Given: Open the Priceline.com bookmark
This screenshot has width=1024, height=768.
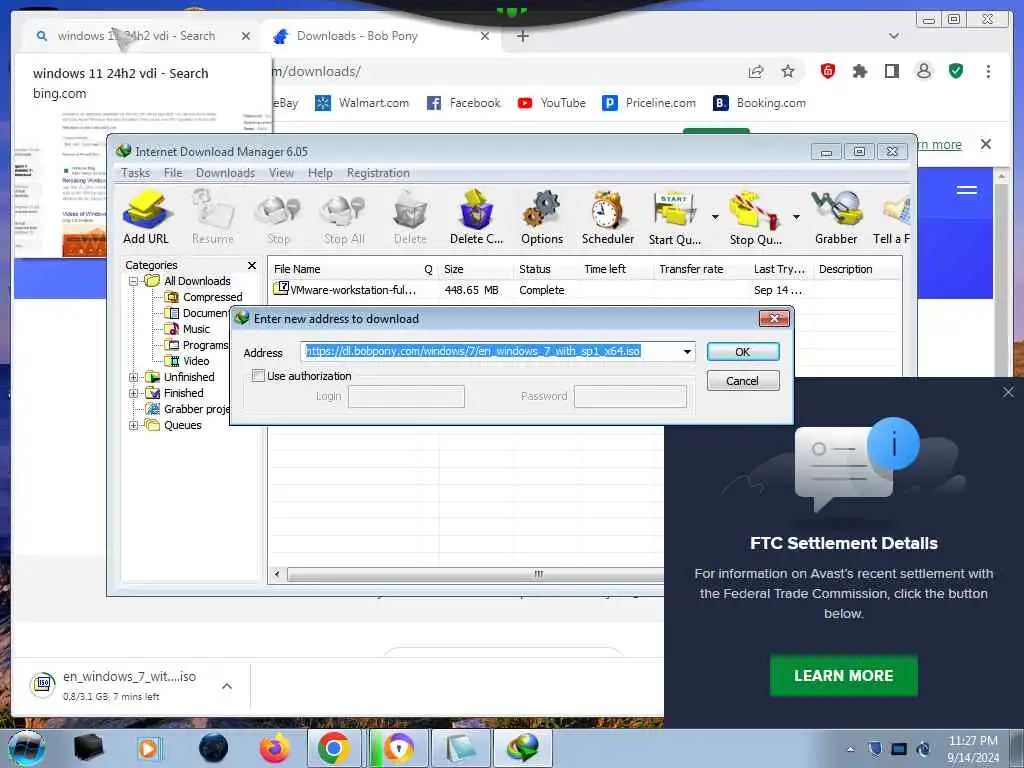Looking at the screenshot, I should point(649,103).
